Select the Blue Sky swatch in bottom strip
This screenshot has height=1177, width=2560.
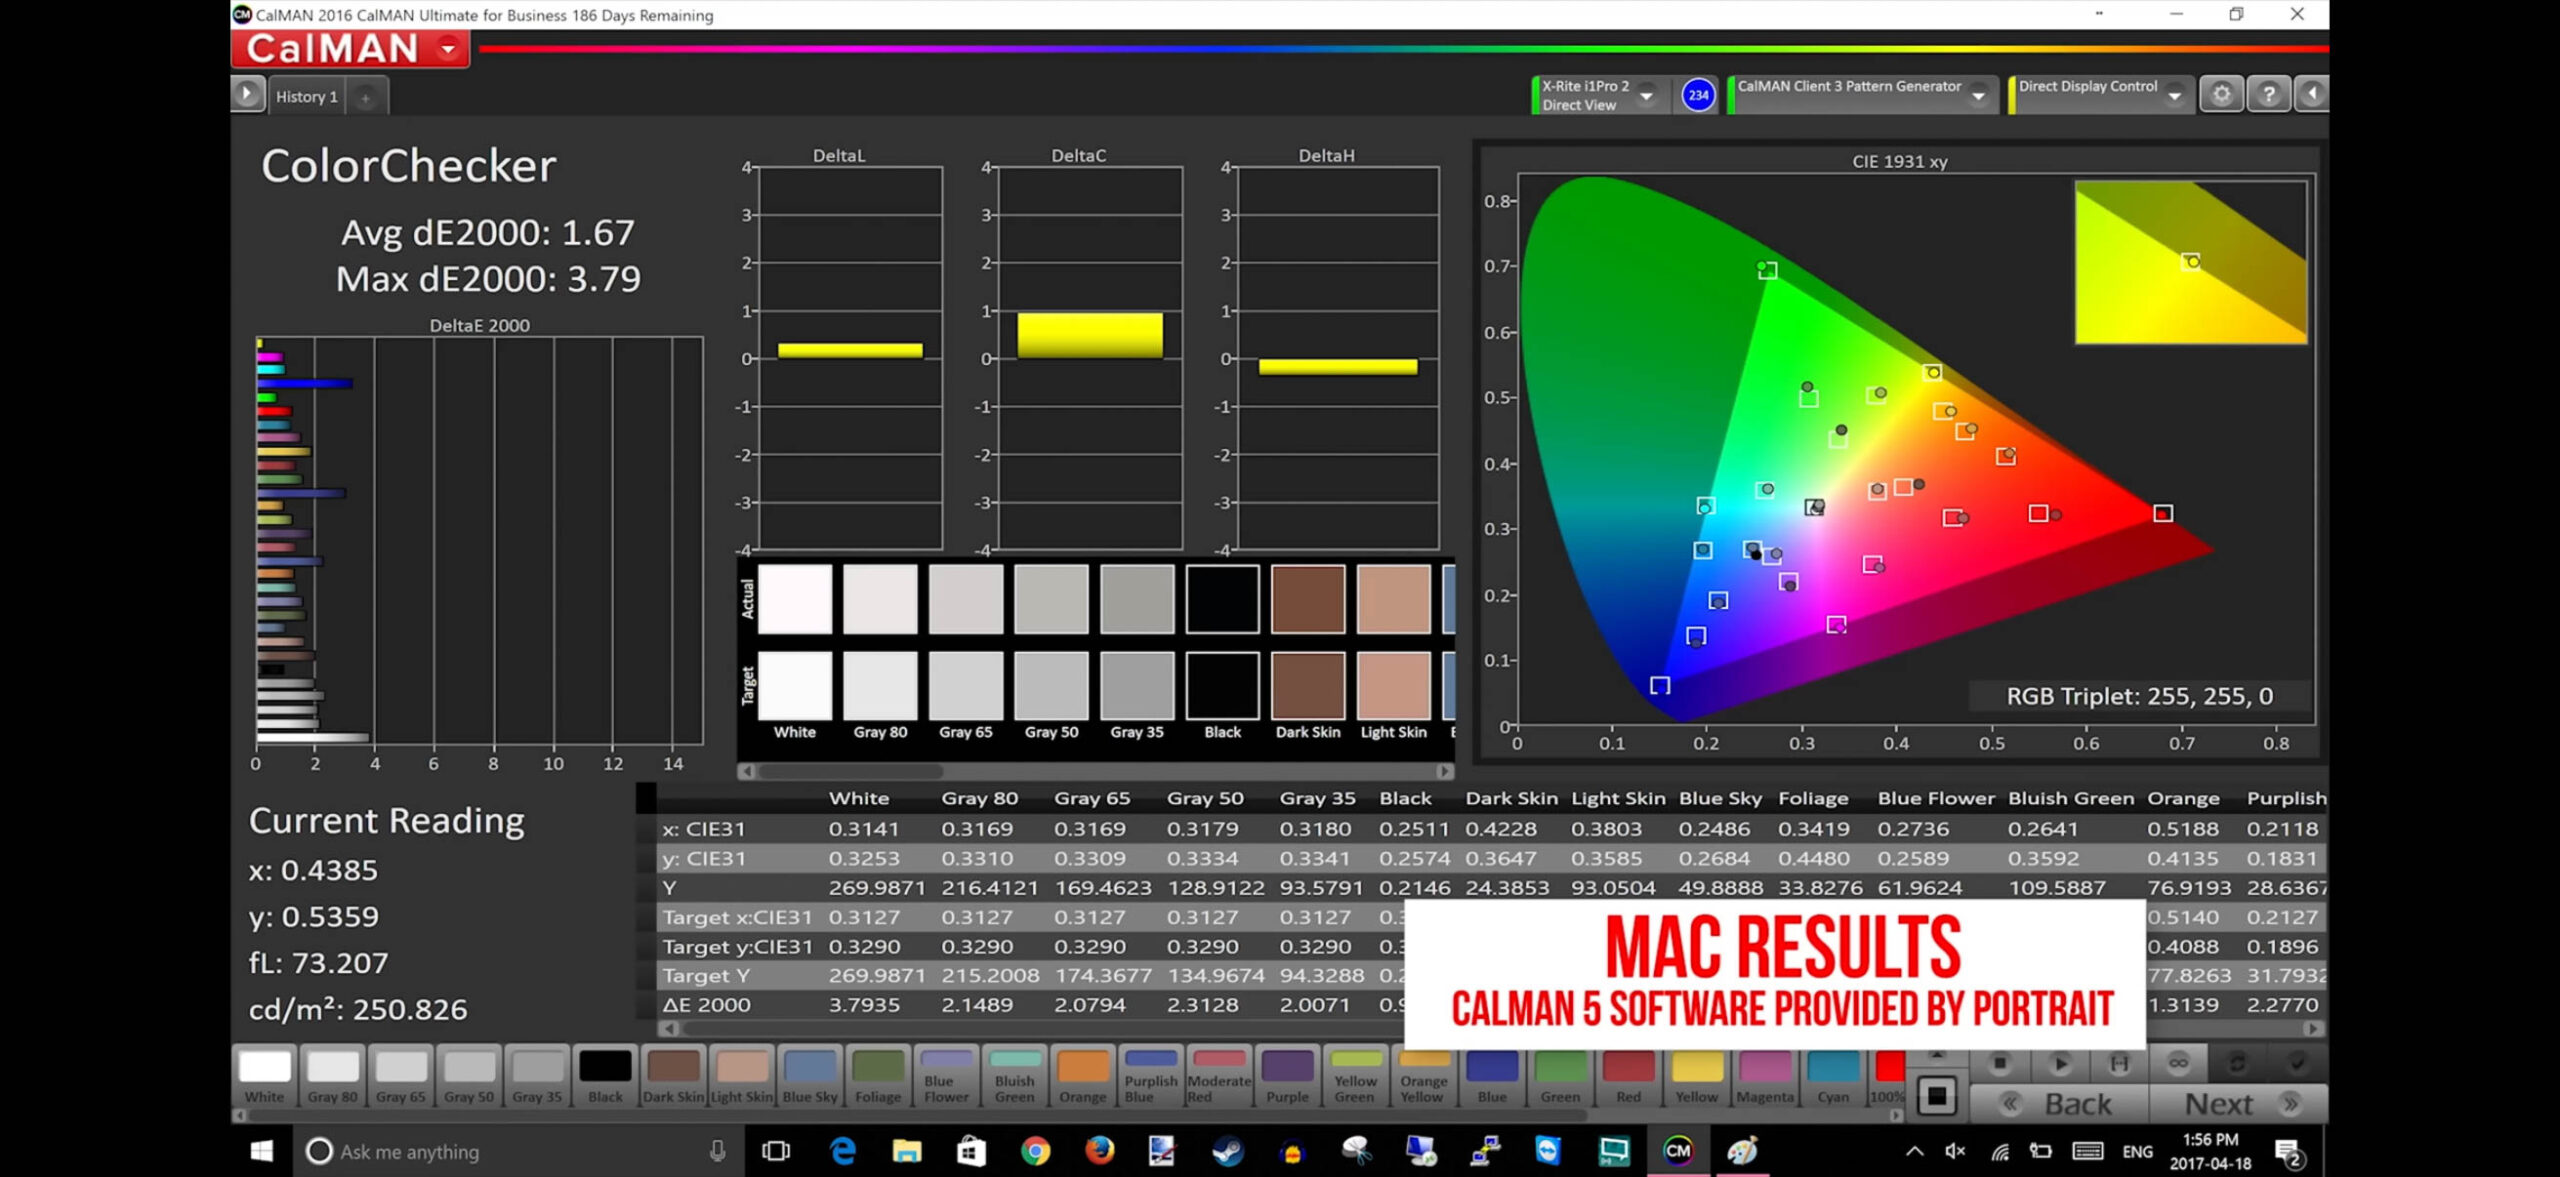tap(810, 1076)
